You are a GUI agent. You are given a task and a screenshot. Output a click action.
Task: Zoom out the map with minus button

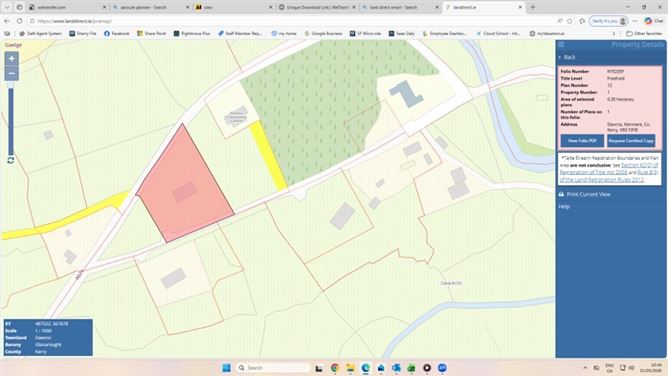(x=12, y=74)
